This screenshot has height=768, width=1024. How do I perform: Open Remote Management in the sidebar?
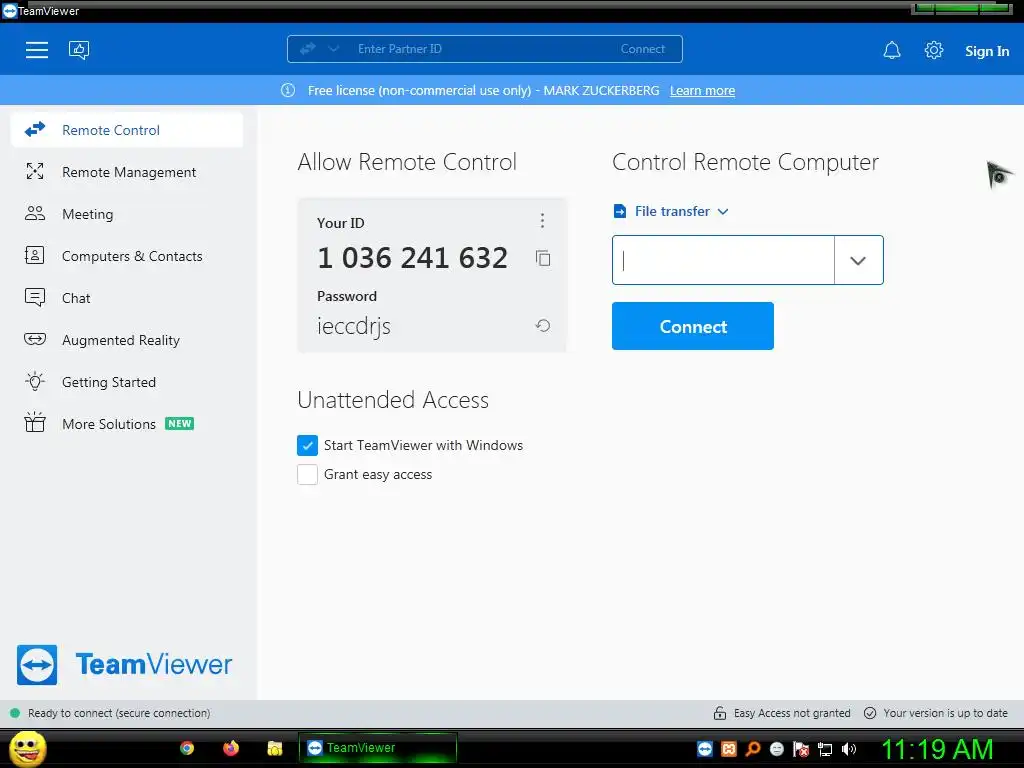point(127,172)
